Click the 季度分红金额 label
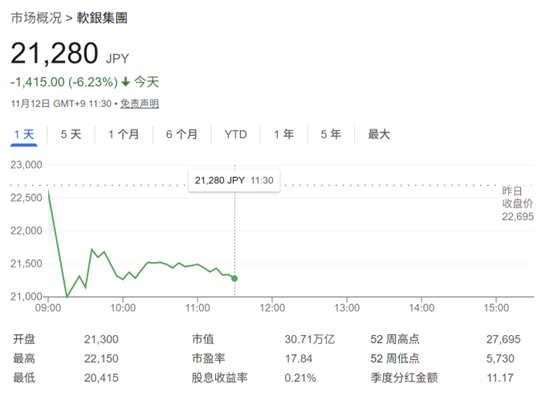This screenshot has height=397, width=554. (404, 378)
